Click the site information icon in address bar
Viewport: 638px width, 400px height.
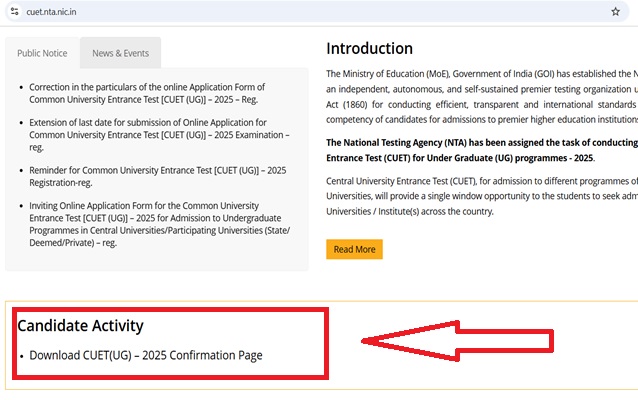point(15,11)
